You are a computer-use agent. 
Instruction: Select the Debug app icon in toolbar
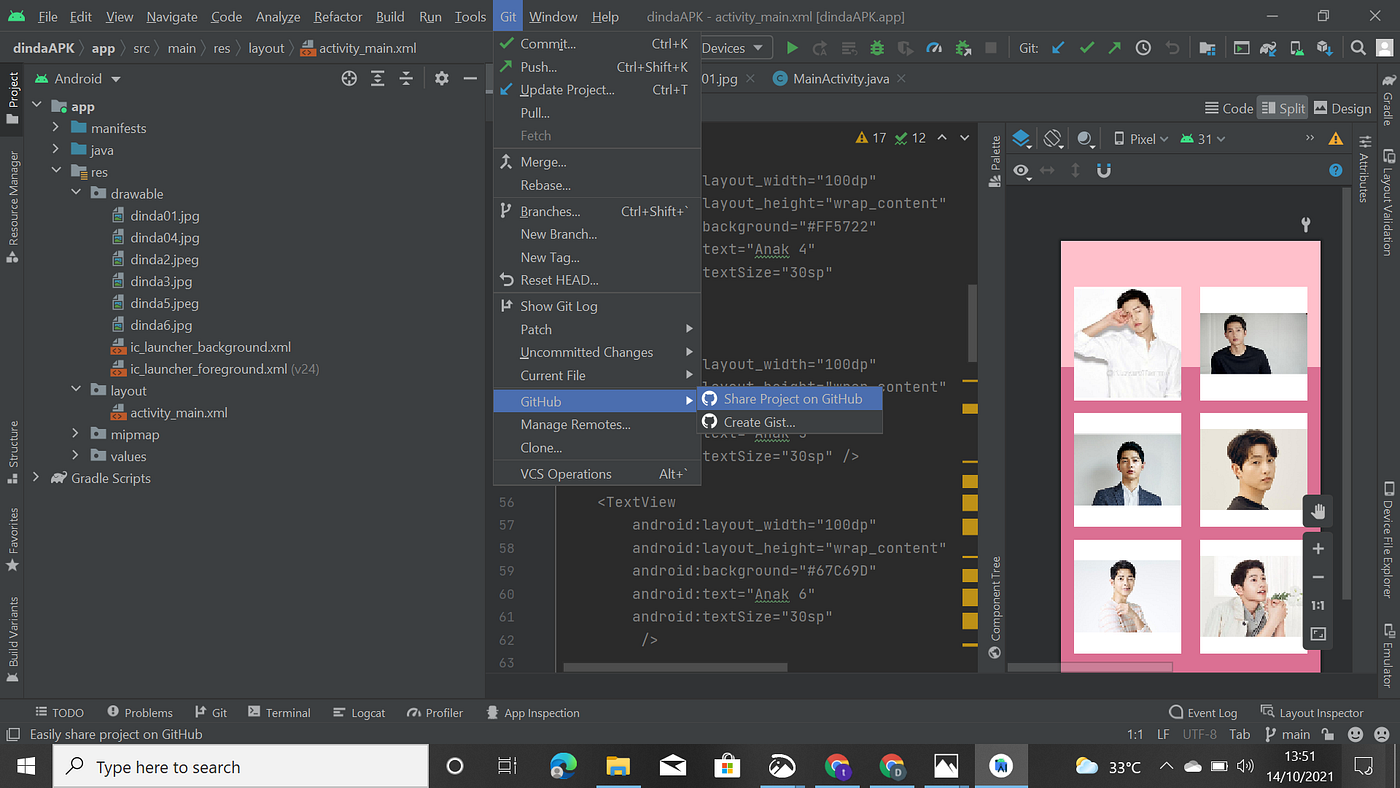(x=875, y=47)
